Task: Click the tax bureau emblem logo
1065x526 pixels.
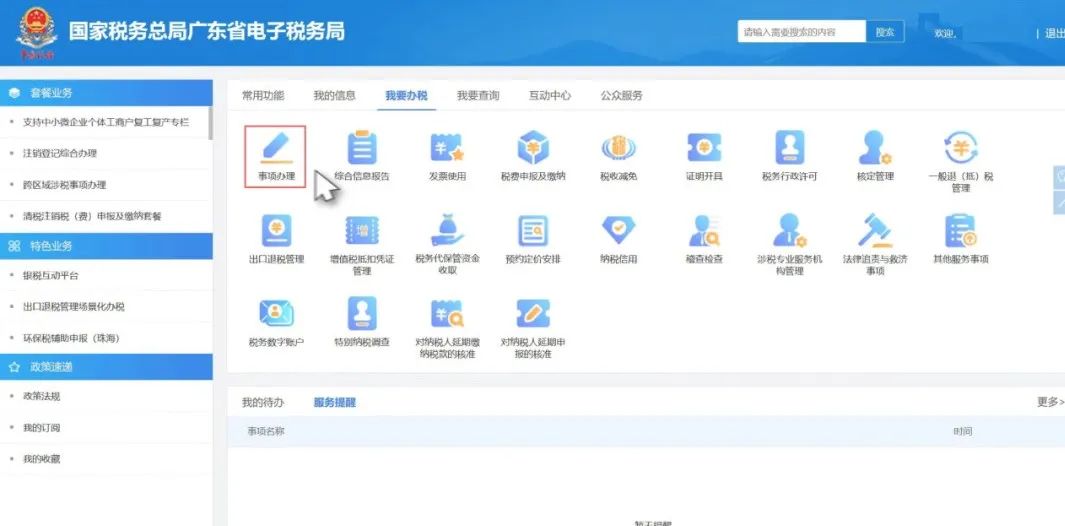Action: coord(37,32)
